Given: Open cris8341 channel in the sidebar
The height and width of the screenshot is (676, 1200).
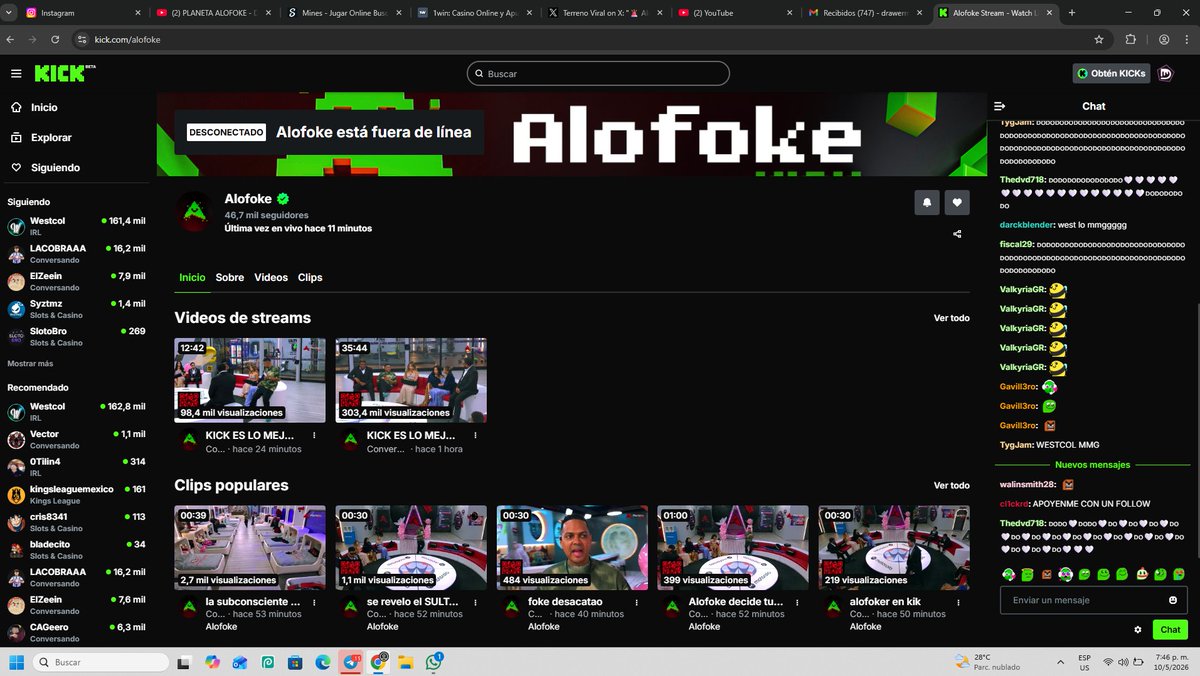Looking at the screenshot, I should 77,522.
